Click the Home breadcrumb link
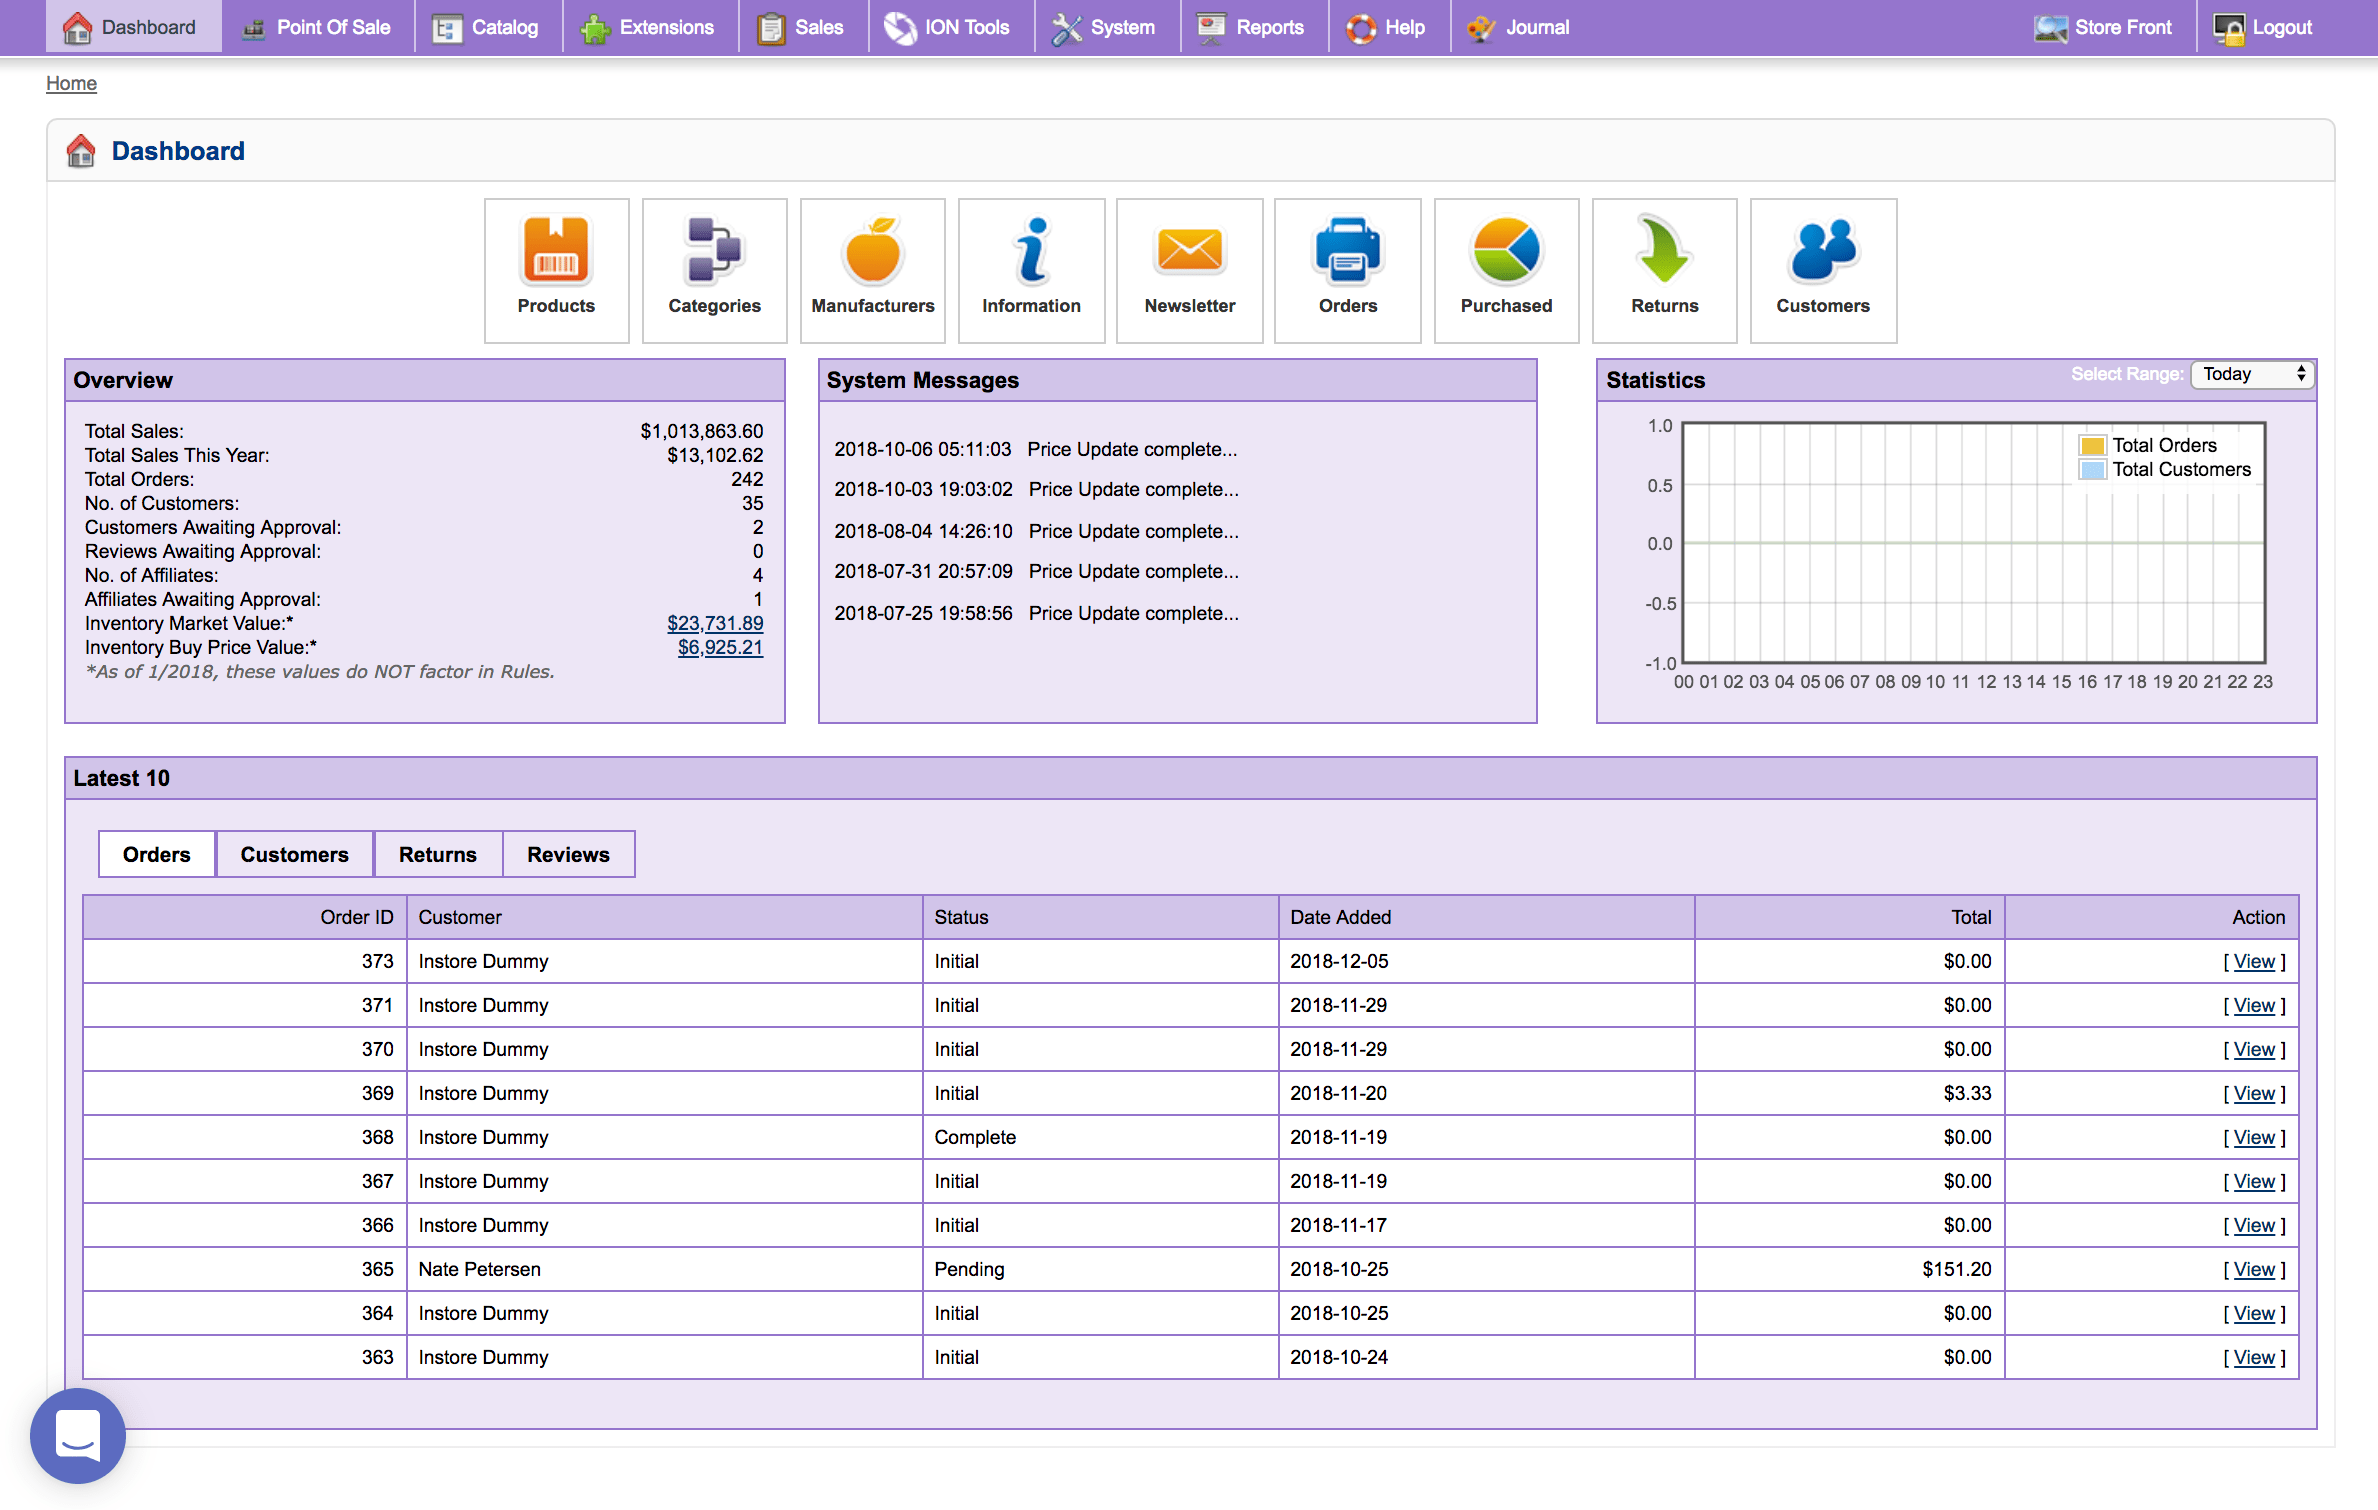 [71, 83]
